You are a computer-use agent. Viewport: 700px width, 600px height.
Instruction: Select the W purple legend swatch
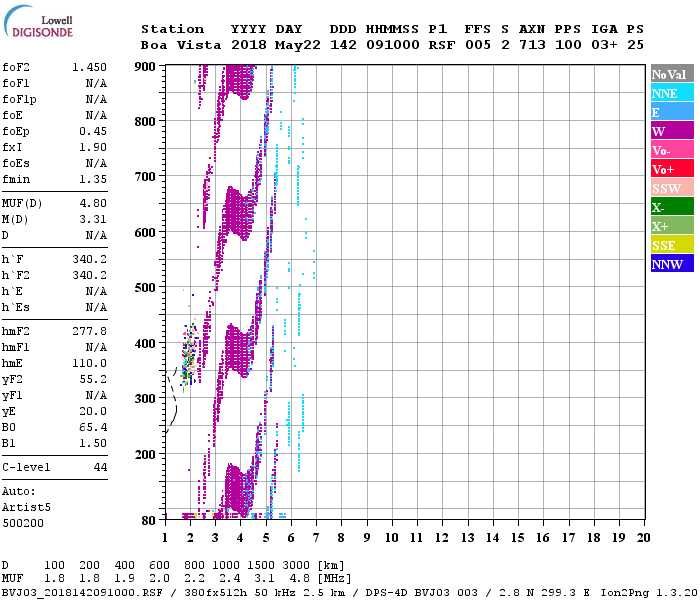pyautogui.click(x=672, y=131)
